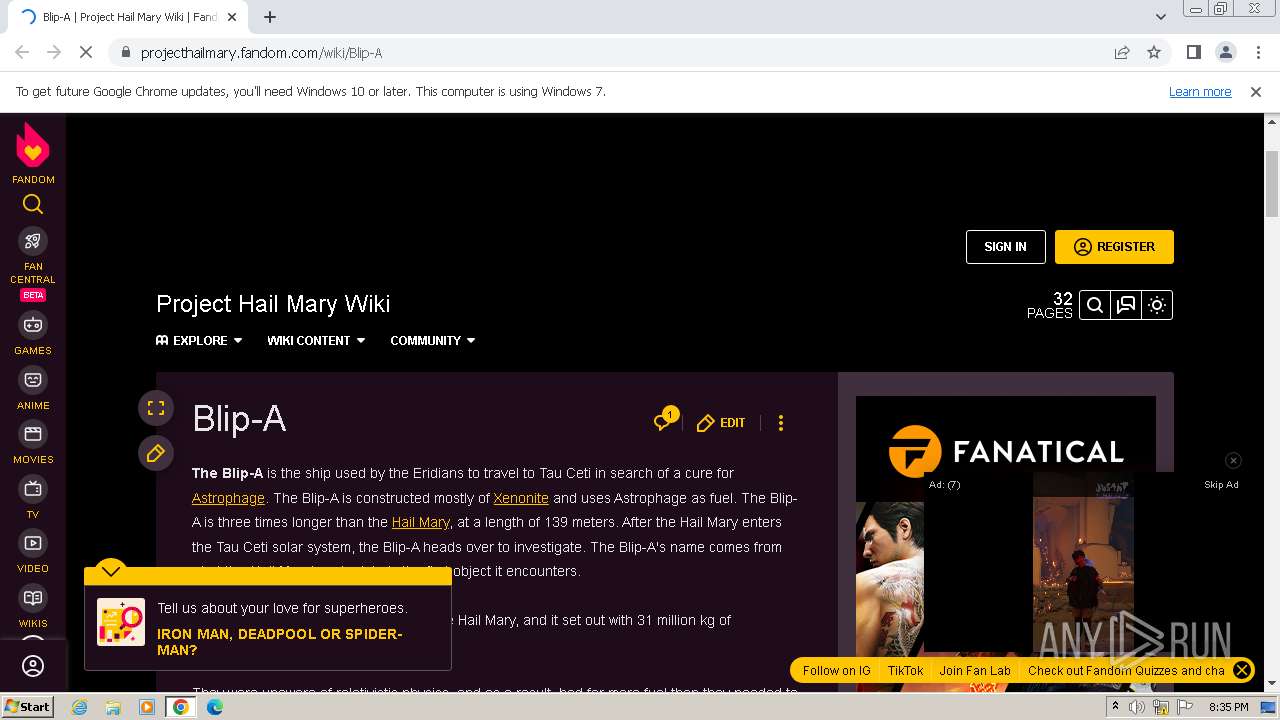Image resolution: width=1280 pixels, height=720 pixels.
Task: Open article comments bubble
Action: pos(665,420)
